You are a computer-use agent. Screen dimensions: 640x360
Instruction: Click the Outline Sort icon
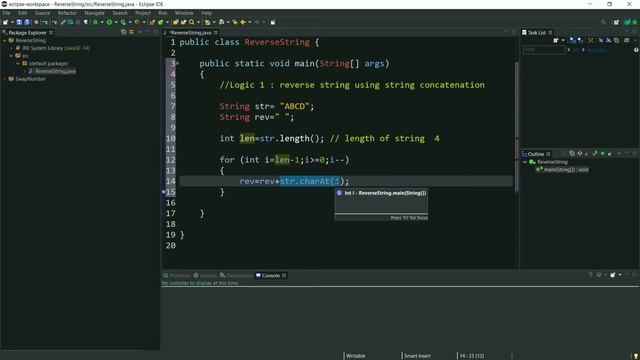click(x=579, y=154)
